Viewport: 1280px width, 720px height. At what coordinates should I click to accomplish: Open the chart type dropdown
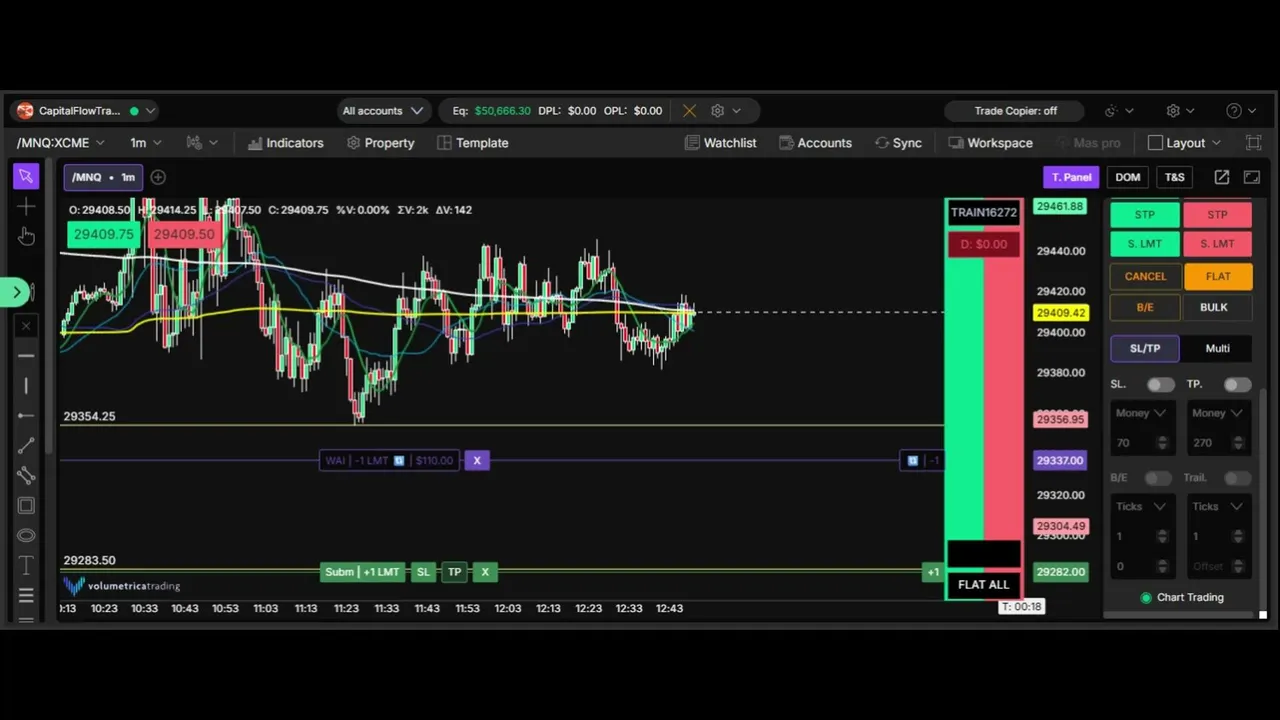coord(202,143)
